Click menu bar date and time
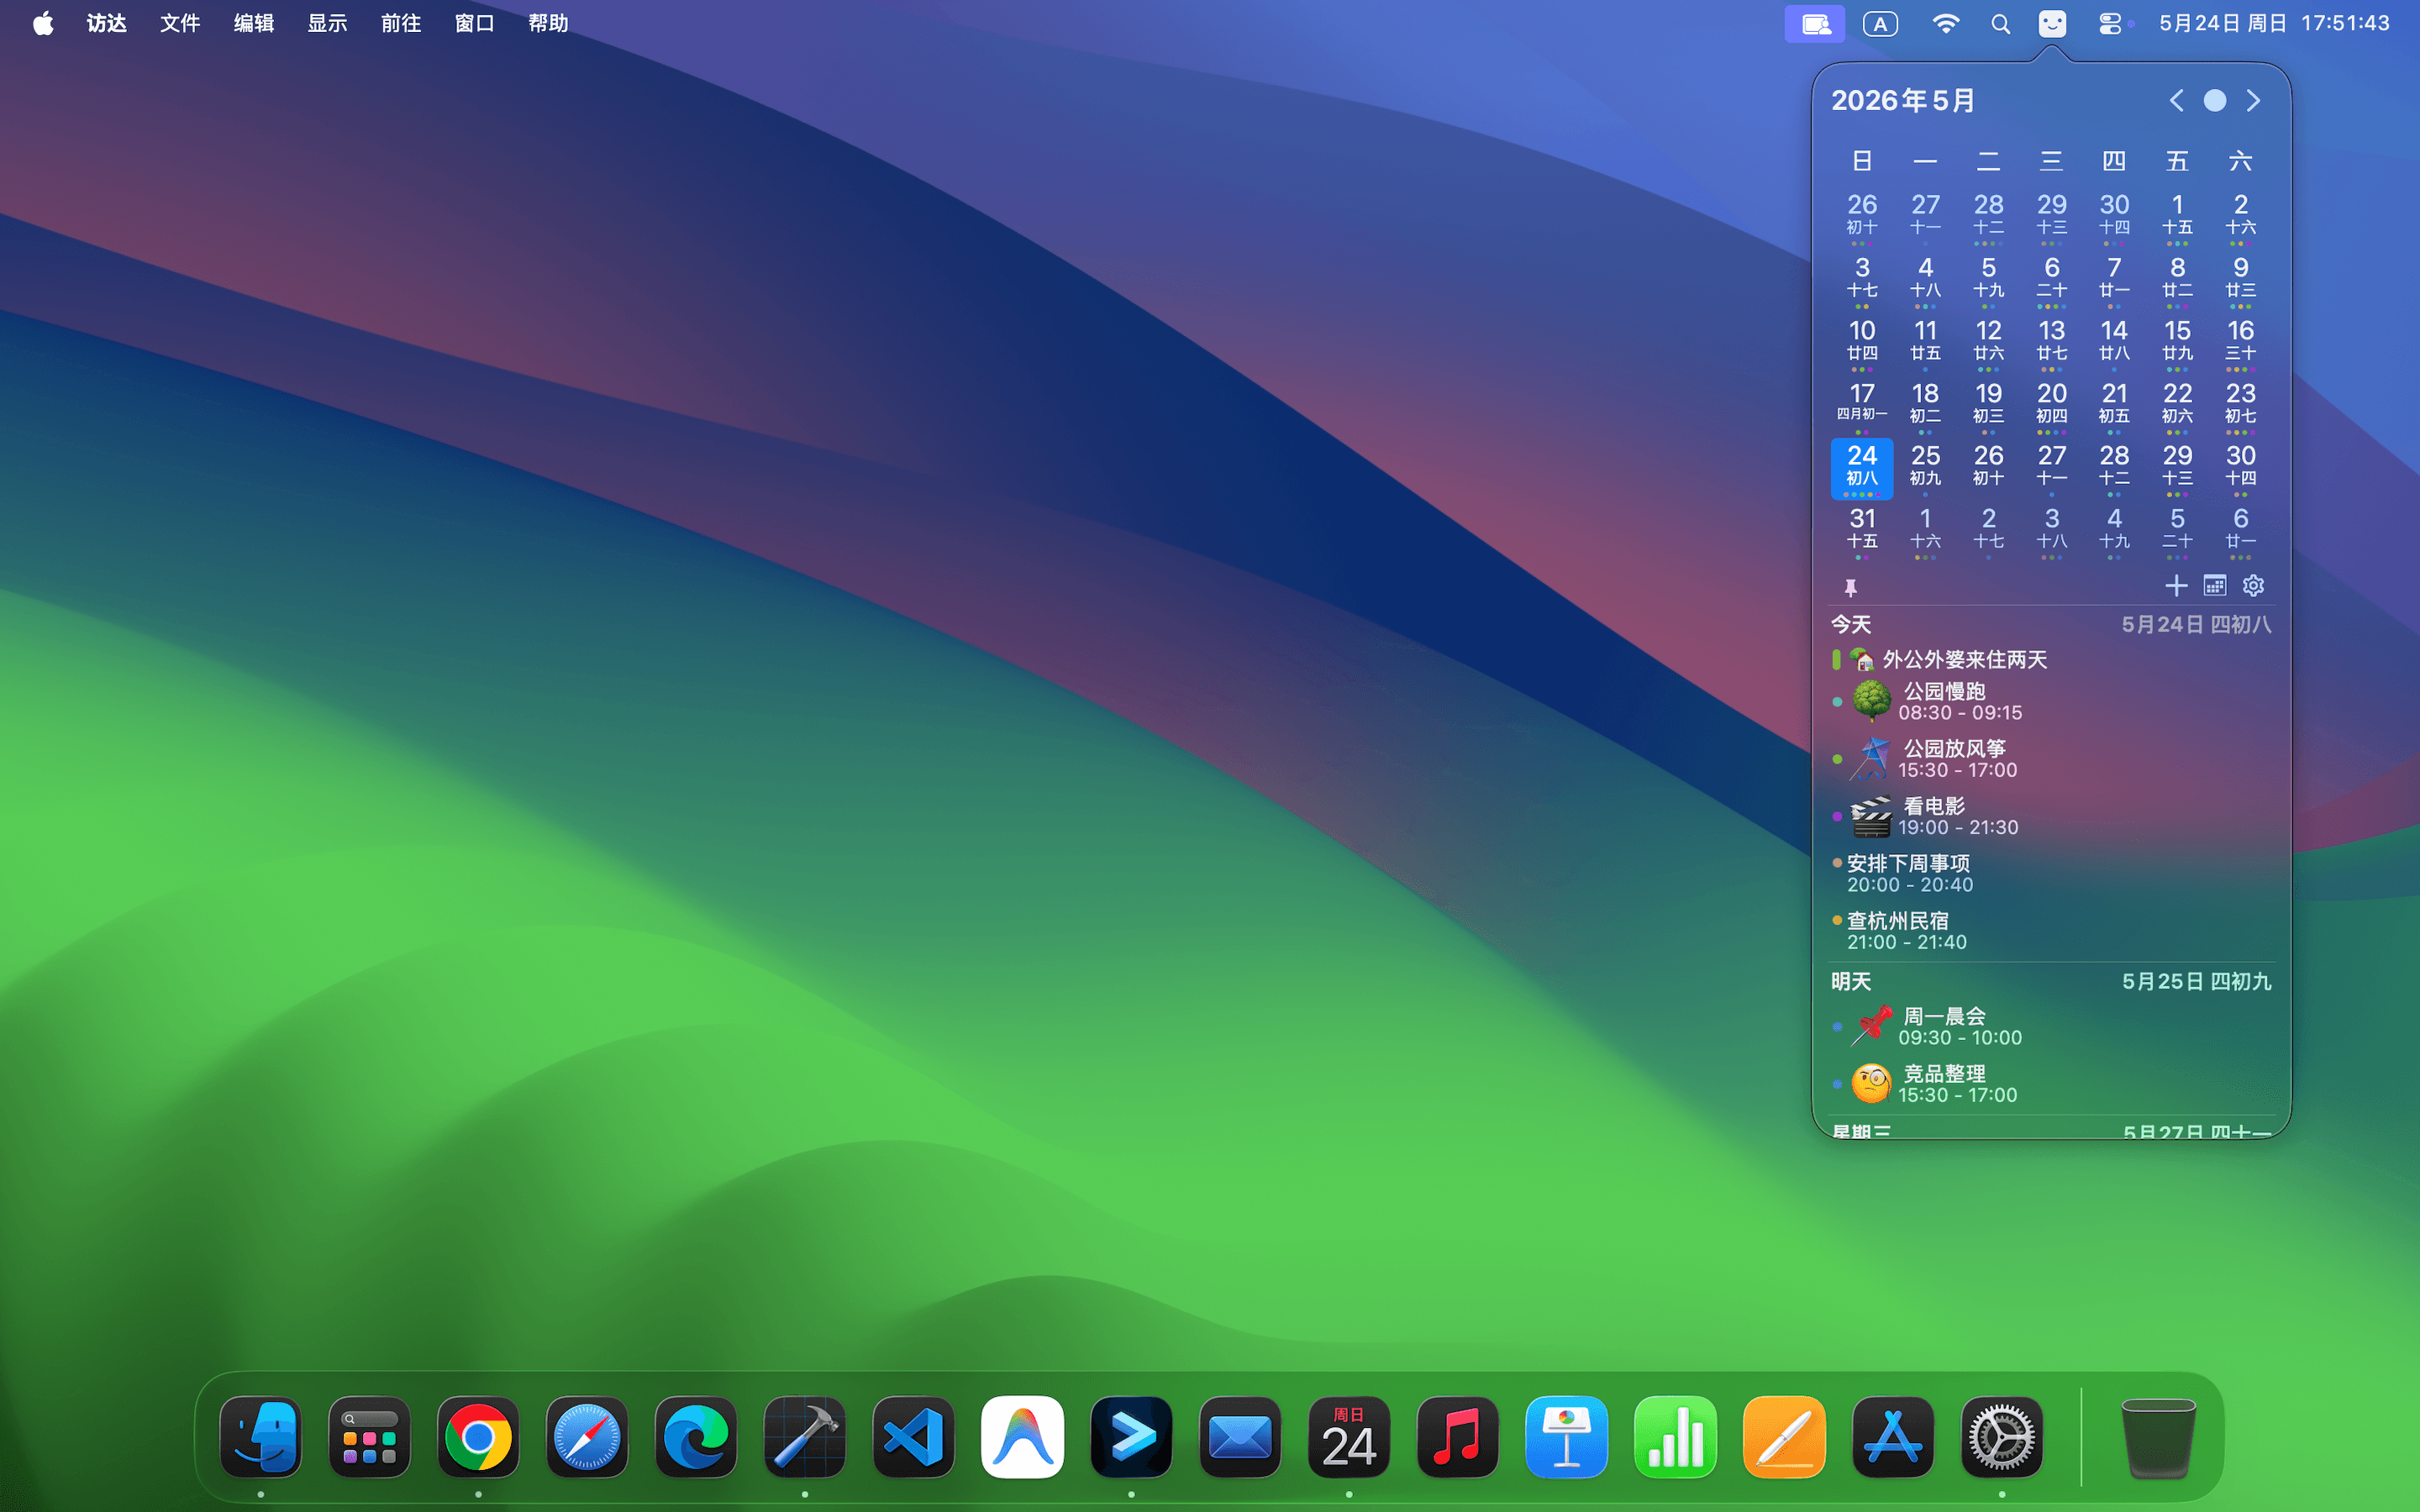The height and width of the screenshot is (1512, 2420). point(2274,23)
